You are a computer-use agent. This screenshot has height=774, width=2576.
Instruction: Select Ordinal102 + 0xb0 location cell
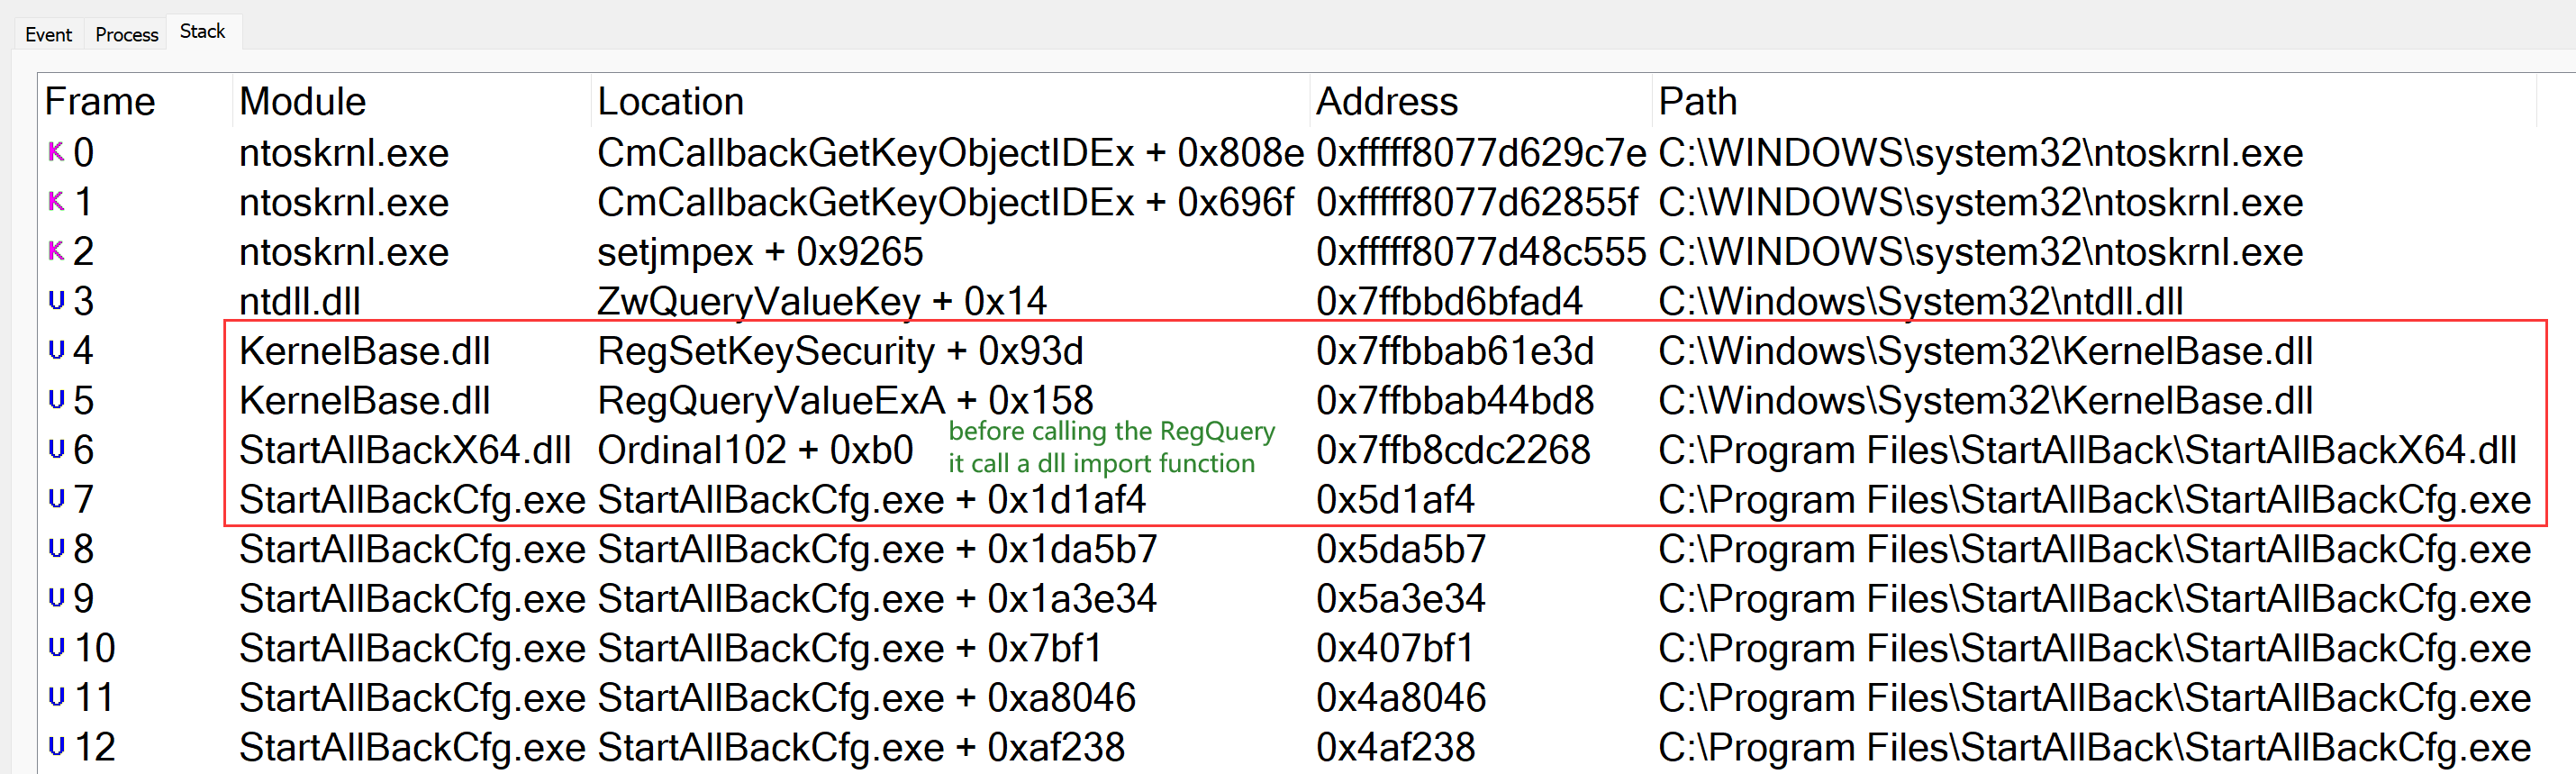tap(755, 450)
